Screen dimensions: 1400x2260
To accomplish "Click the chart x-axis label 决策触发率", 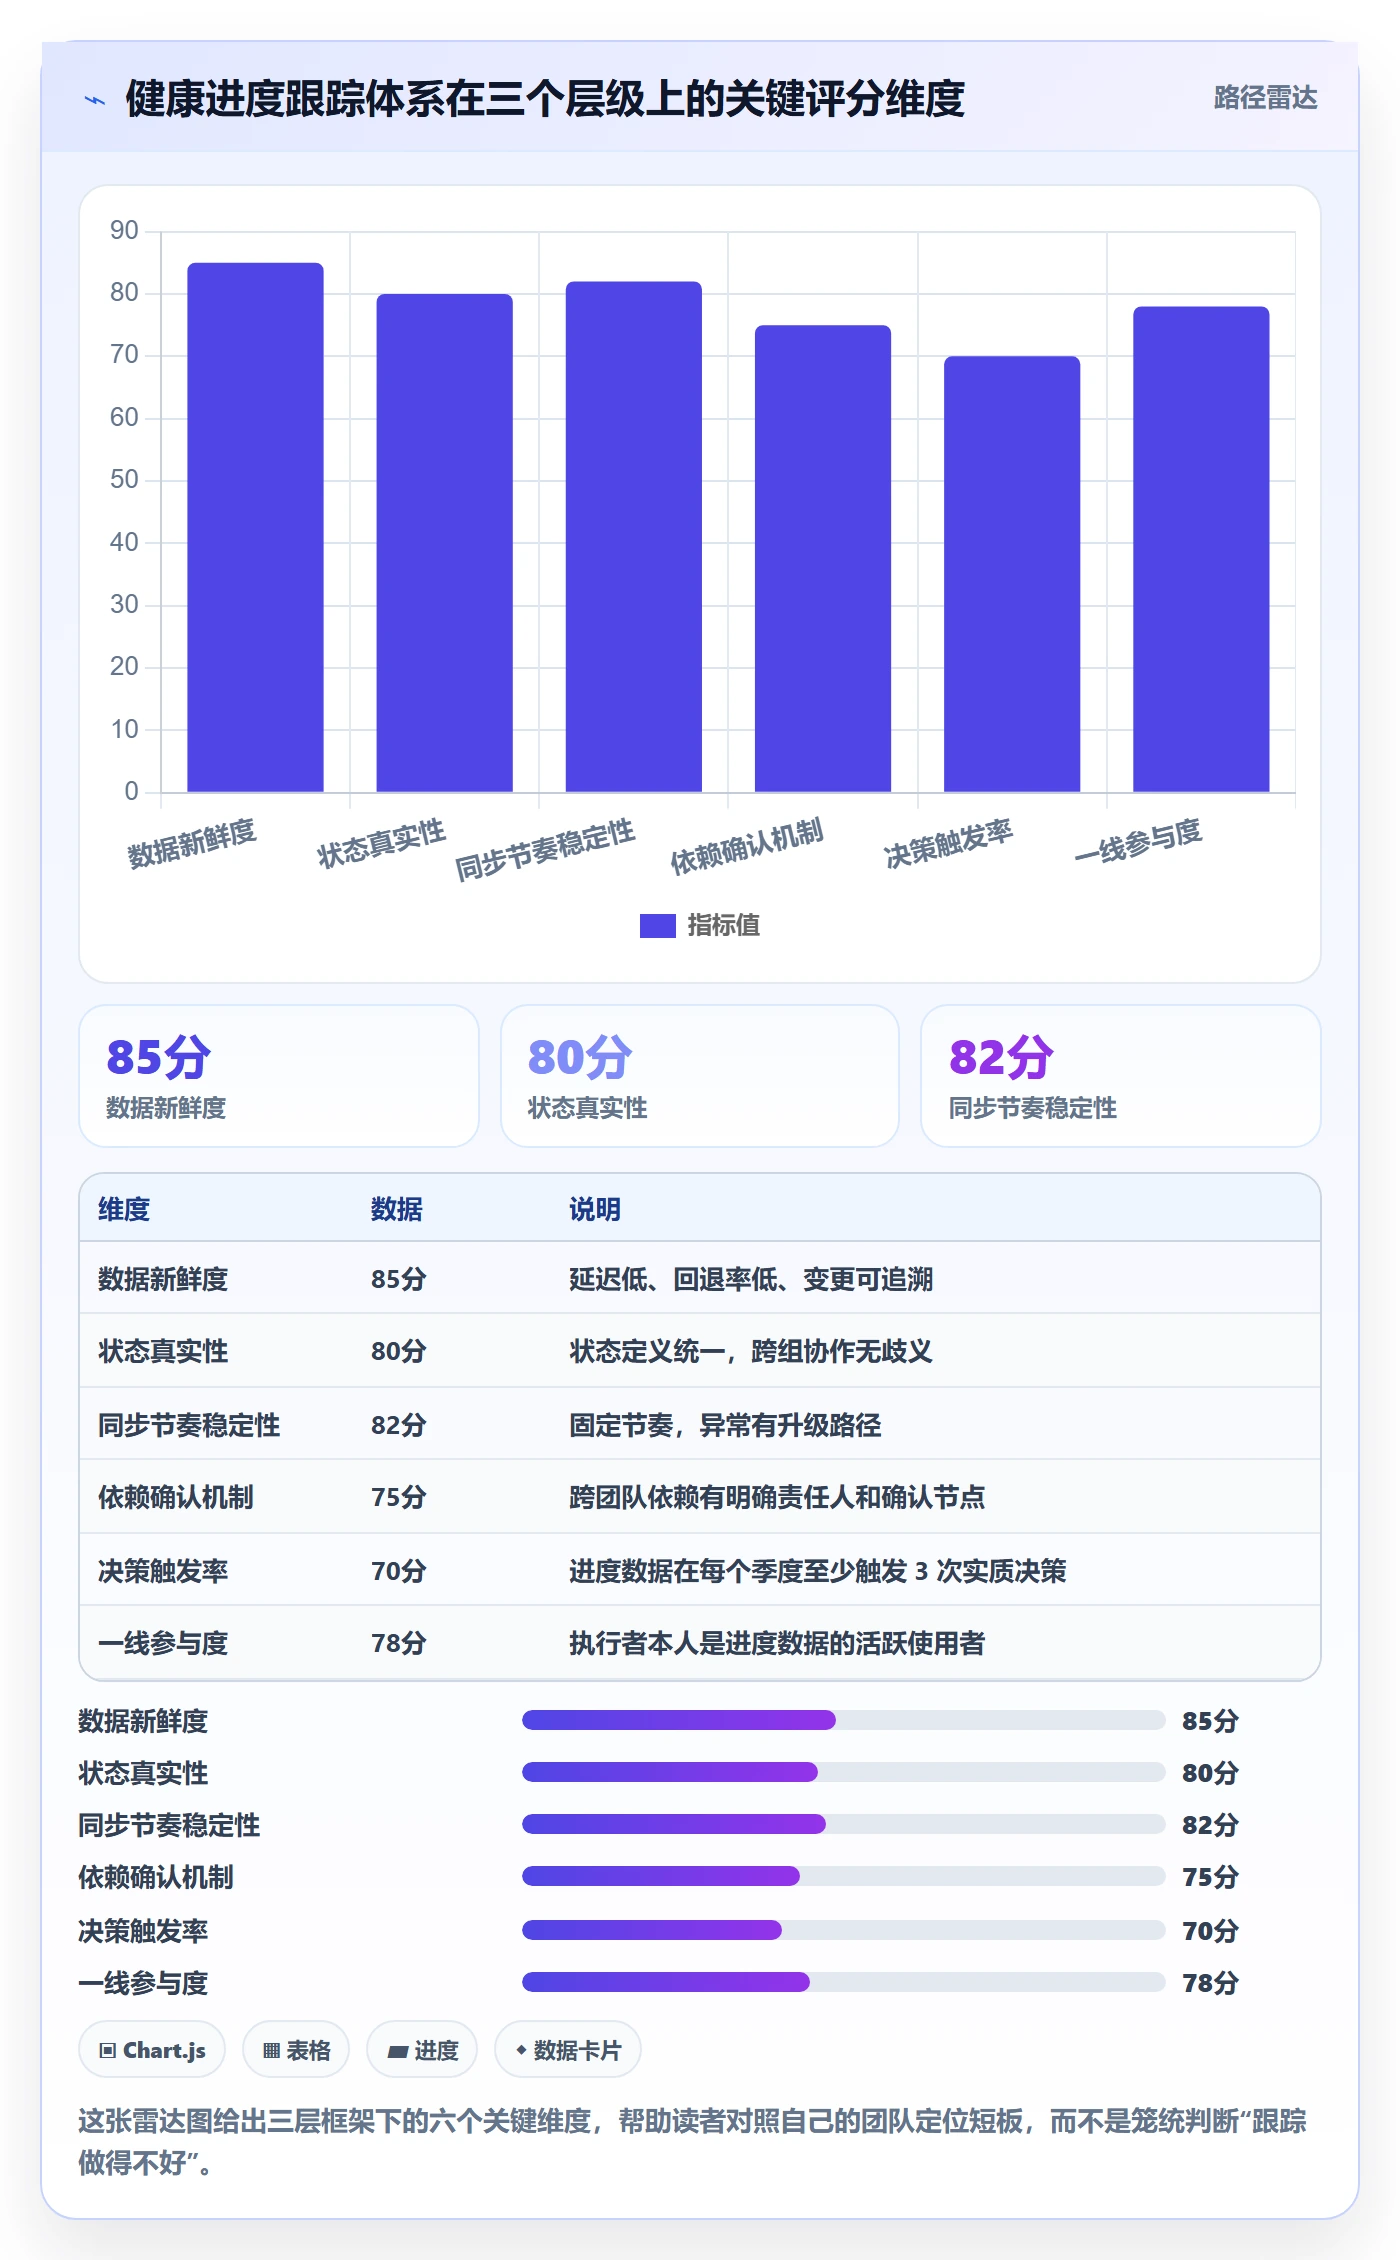I will pos(949,843).
